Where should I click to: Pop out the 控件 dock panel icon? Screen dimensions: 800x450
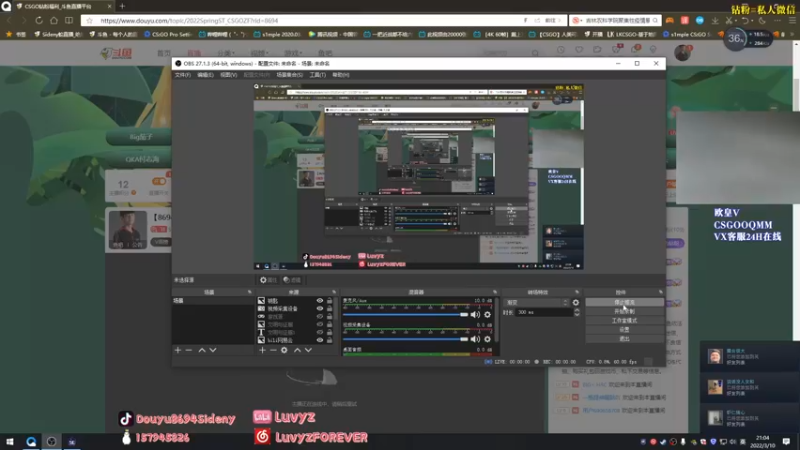(661, 292)
